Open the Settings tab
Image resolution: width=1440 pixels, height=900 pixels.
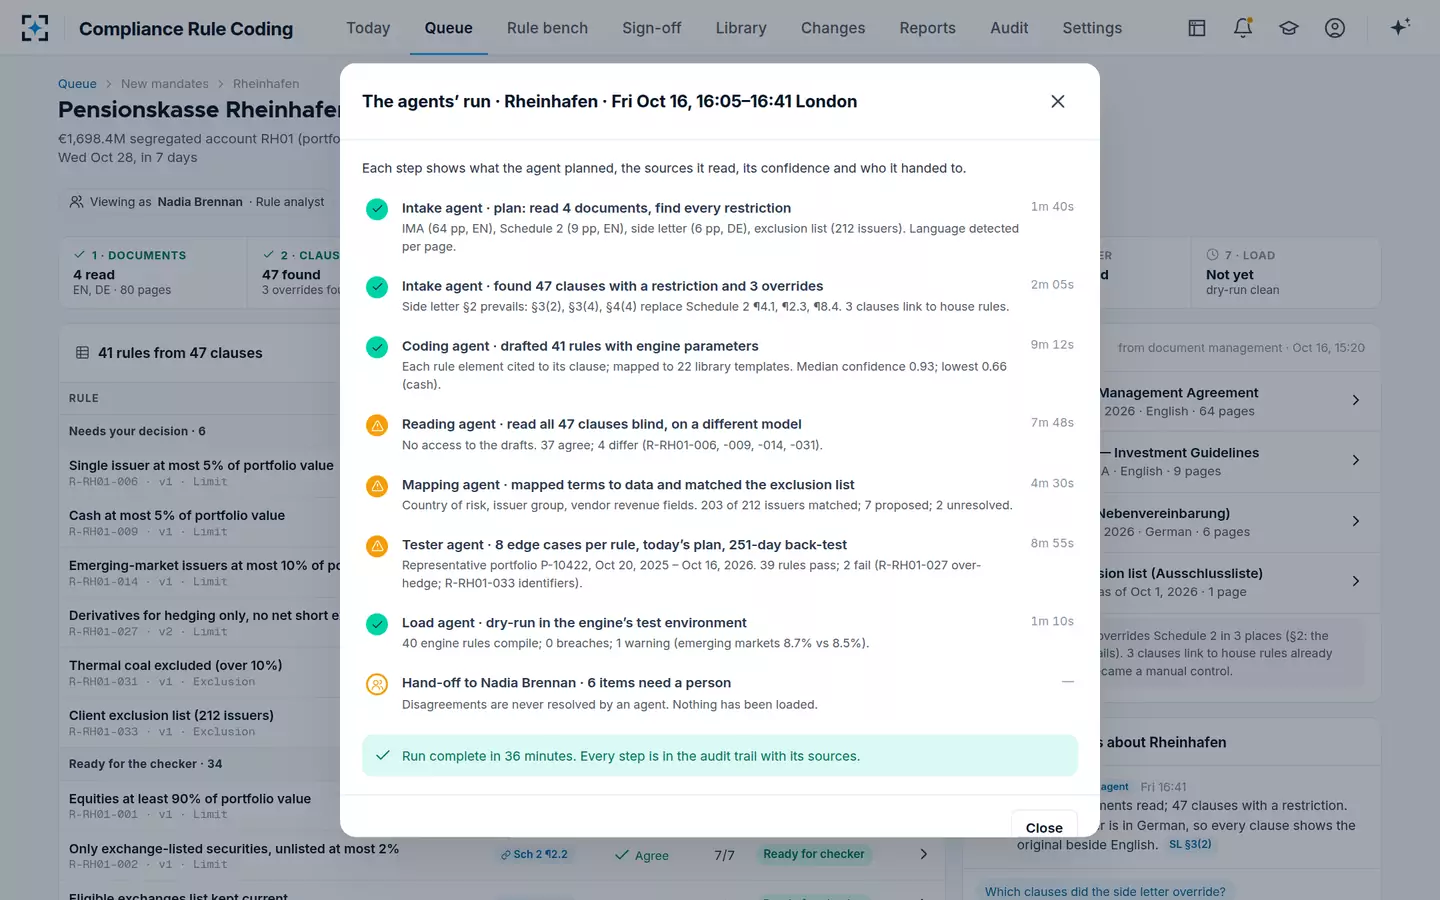[1092, 28]
